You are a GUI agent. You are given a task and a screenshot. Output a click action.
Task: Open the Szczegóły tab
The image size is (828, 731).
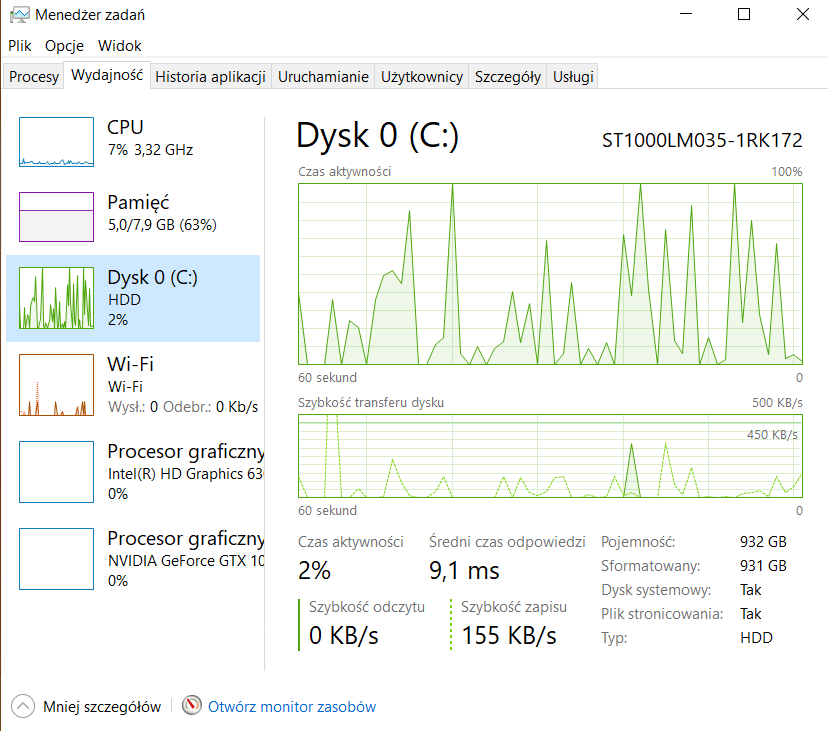click(x=507, y=77)
